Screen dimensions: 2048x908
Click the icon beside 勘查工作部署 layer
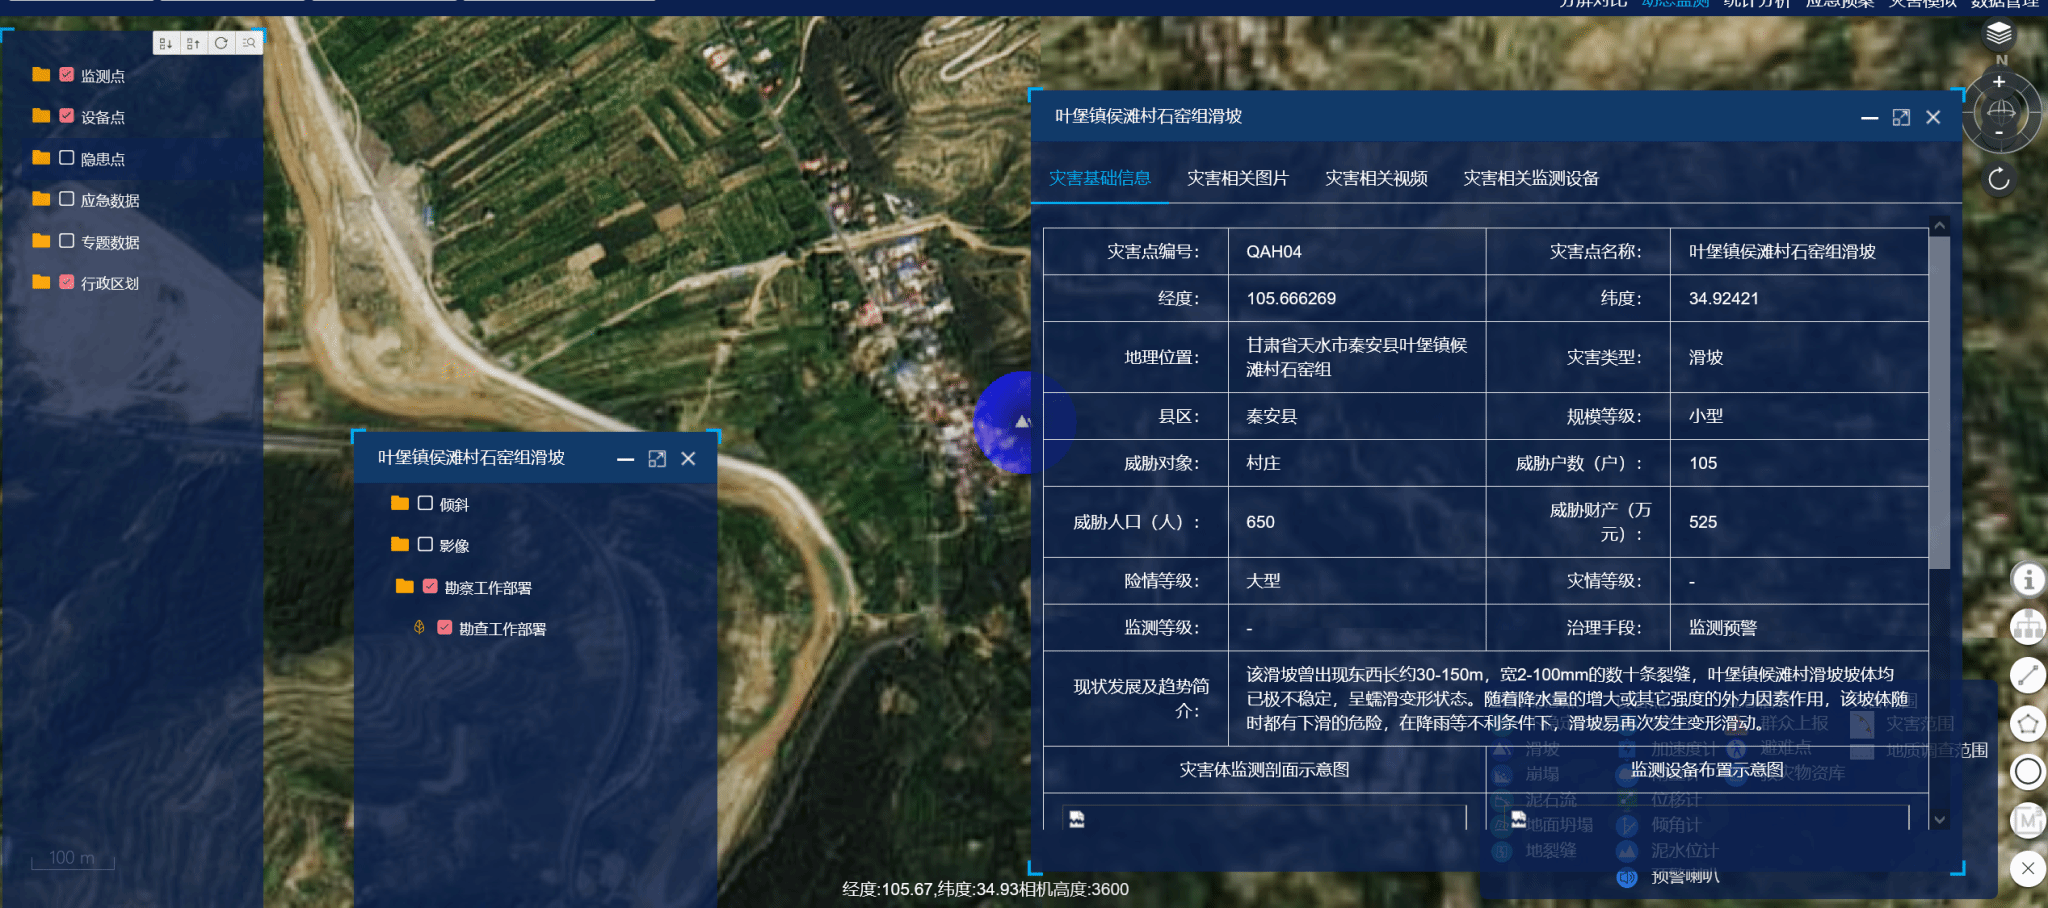419,628
